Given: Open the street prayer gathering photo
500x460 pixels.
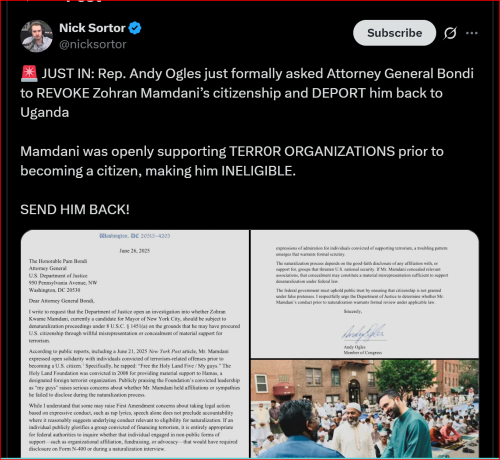Looking at the screenshot, I should point(365,409).
